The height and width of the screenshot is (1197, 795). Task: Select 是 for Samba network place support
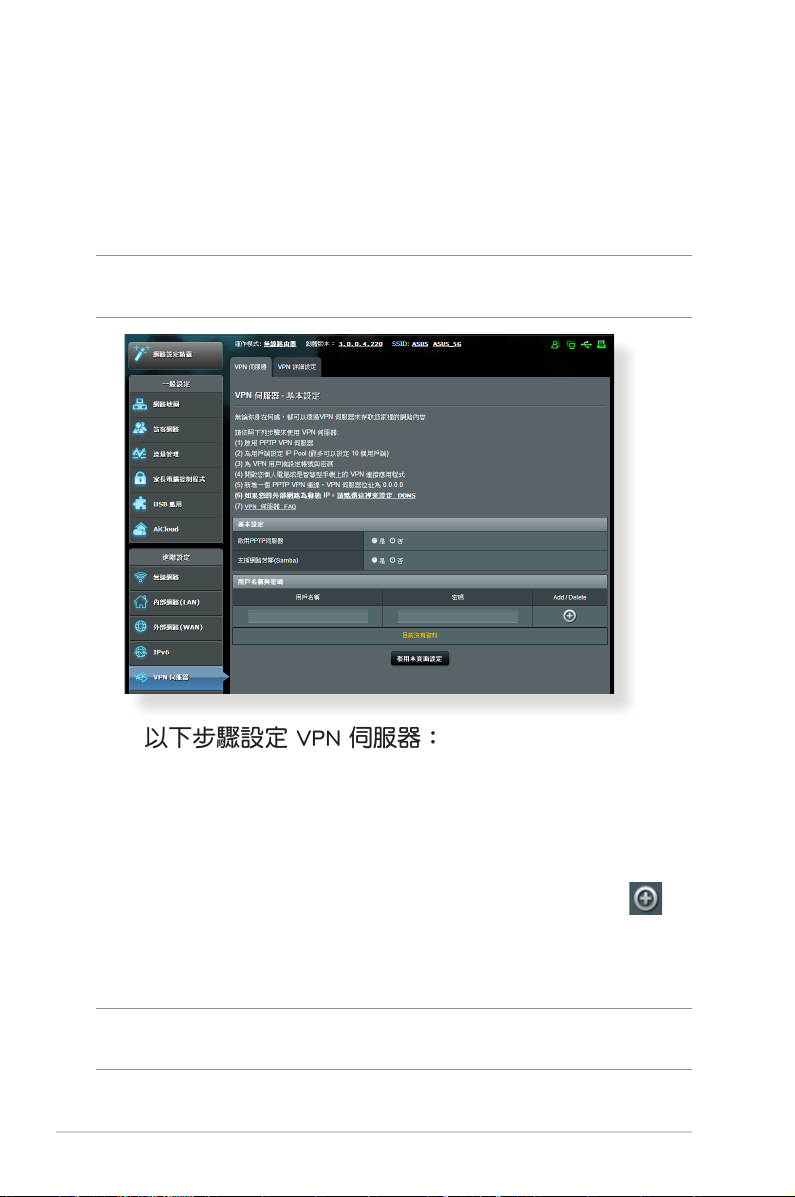click(374, 560)
